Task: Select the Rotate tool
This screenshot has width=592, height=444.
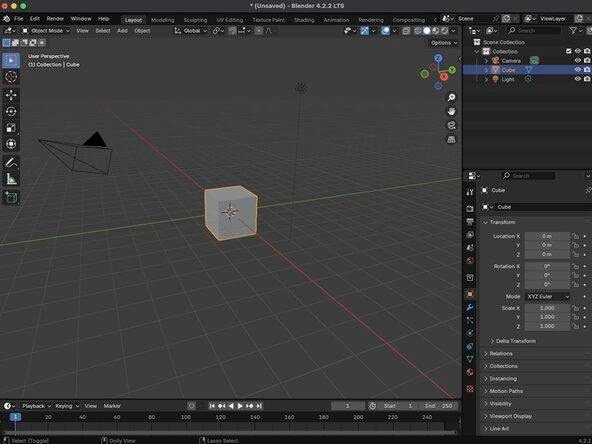Action: (x=11, y=111)
